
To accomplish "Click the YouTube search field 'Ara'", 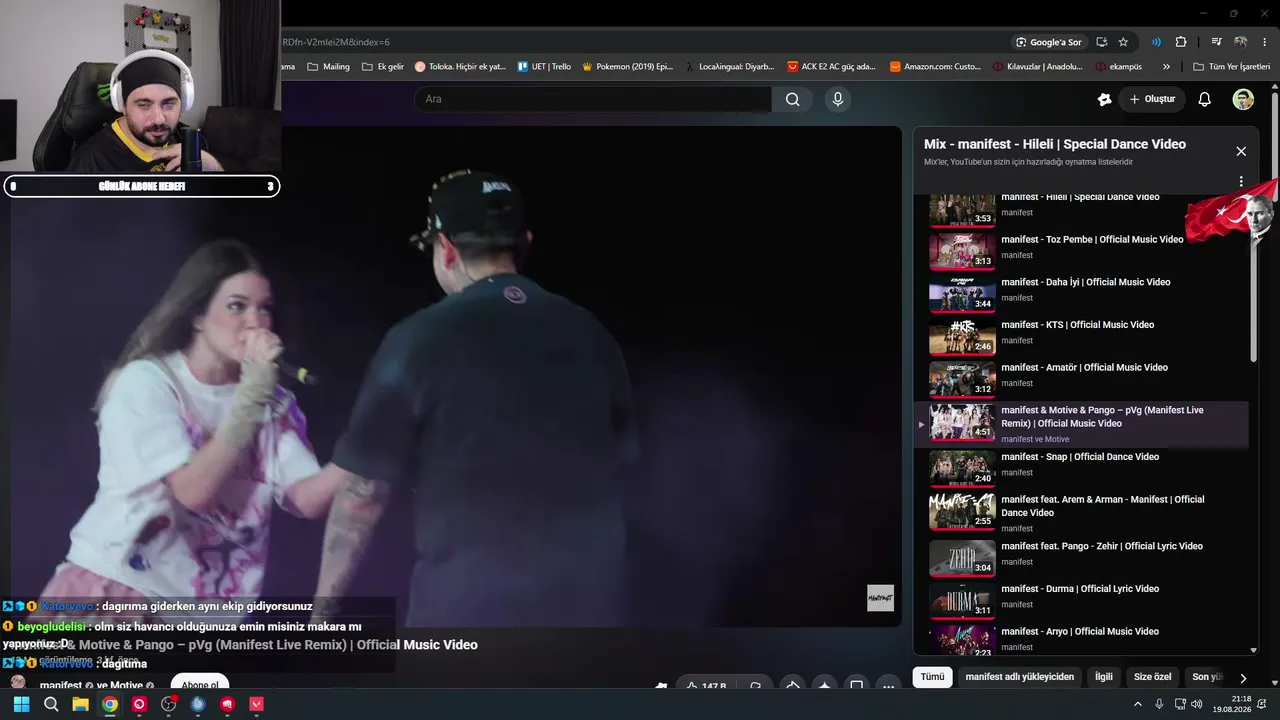I will pos(593,99).
